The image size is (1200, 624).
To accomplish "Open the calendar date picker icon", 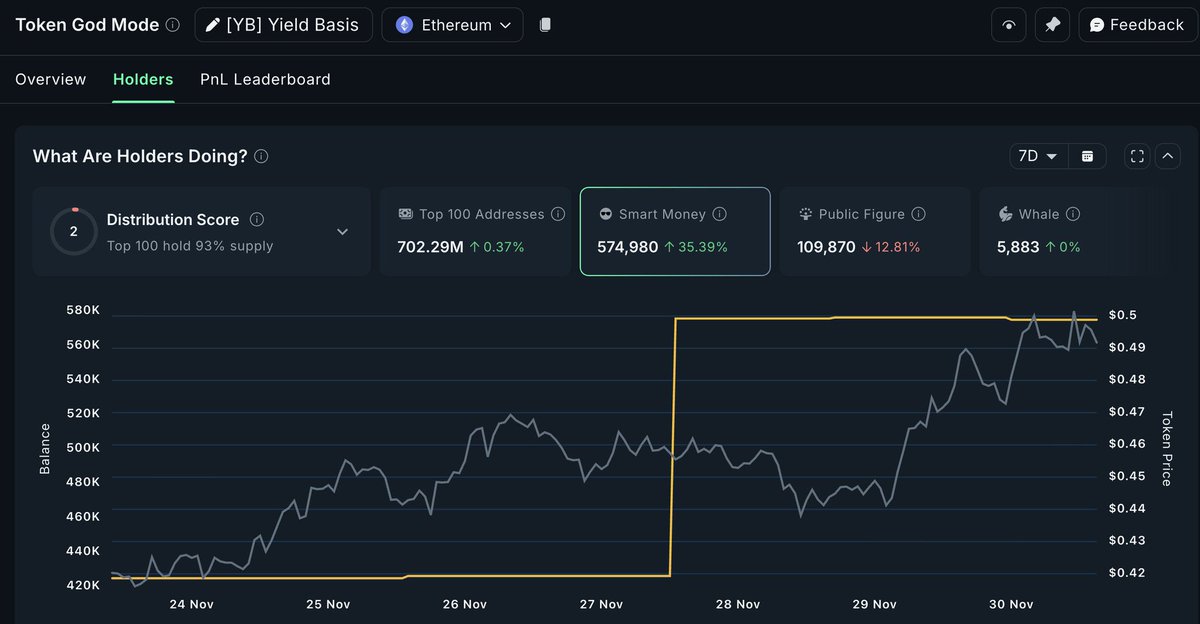I will pyautogui.click(x=1087, y=156).
